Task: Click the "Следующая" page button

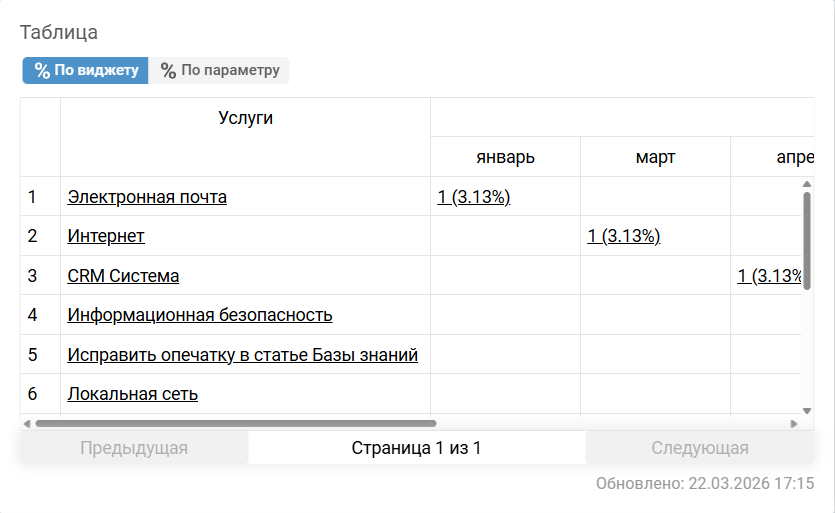Action: point(700,448)
